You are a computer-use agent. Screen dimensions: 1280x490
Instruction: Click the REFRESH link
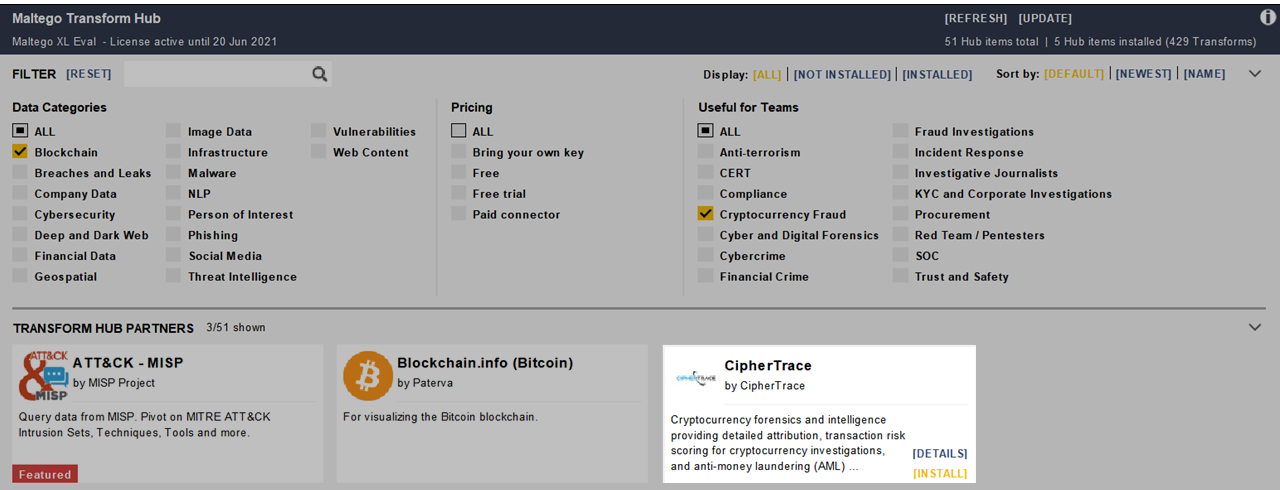[x=977, y=18]
